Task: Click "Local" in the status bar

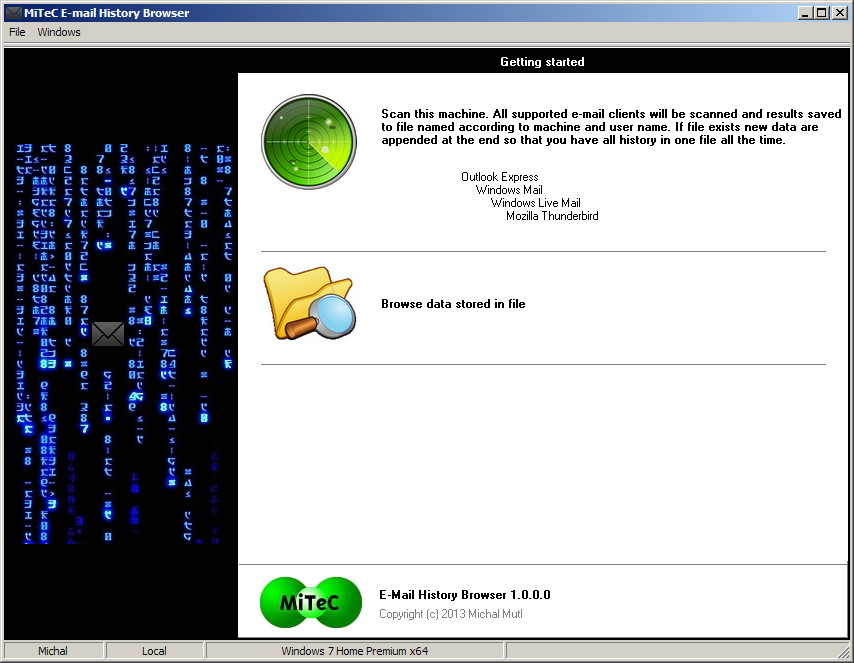Action: (154, 651)
